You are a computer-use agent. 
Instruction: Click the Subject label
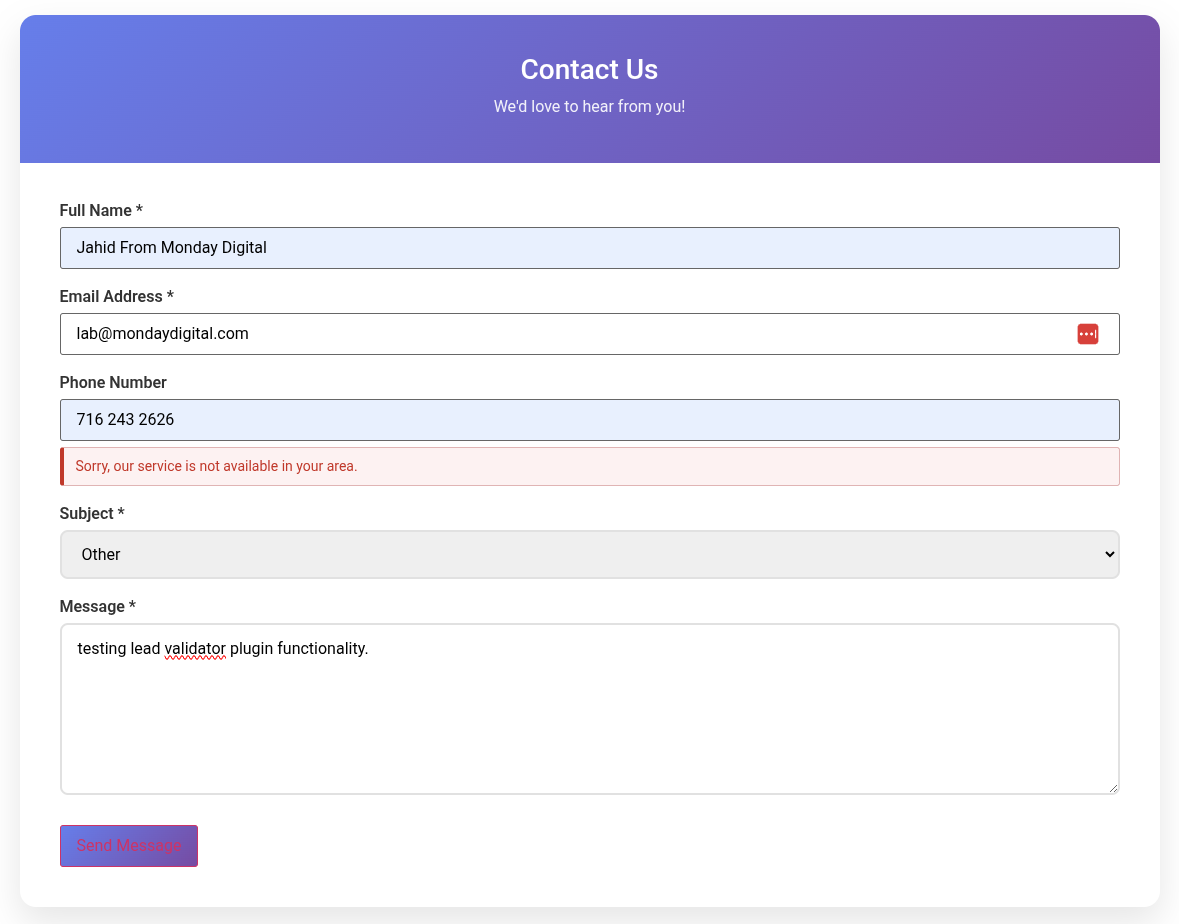(92, 514)
